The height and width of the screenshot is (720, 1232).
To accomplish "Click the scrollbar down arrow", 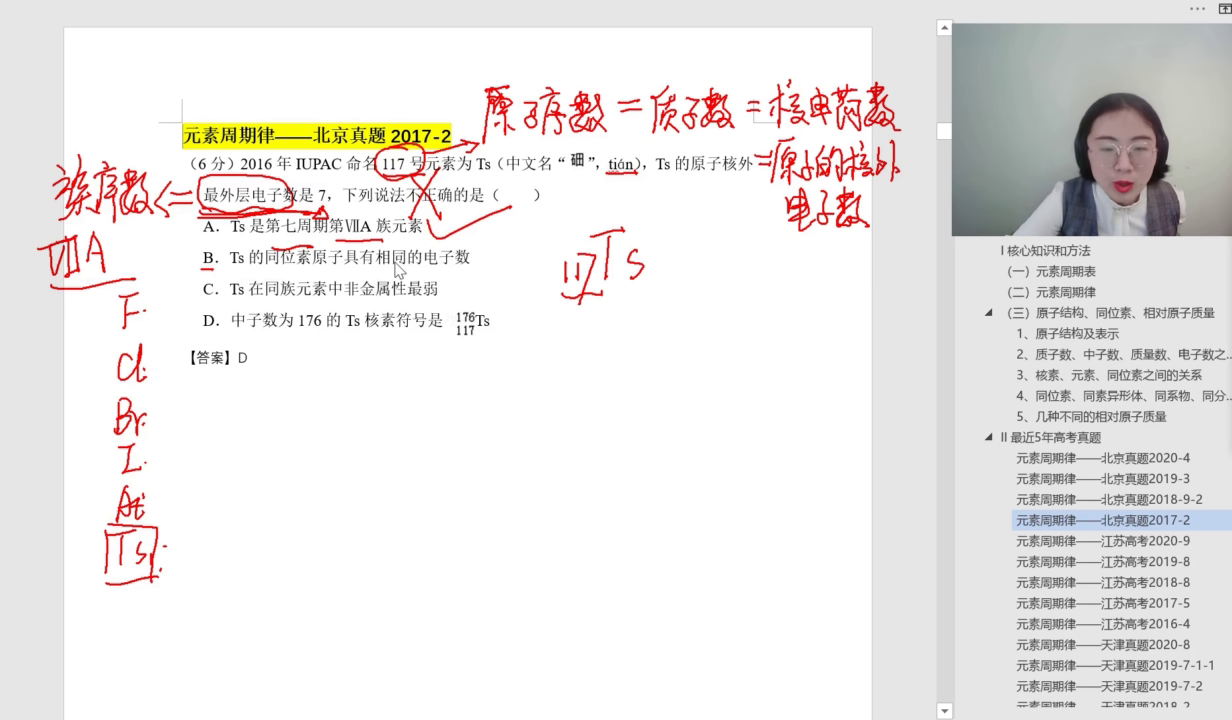I will coord(945,710).
